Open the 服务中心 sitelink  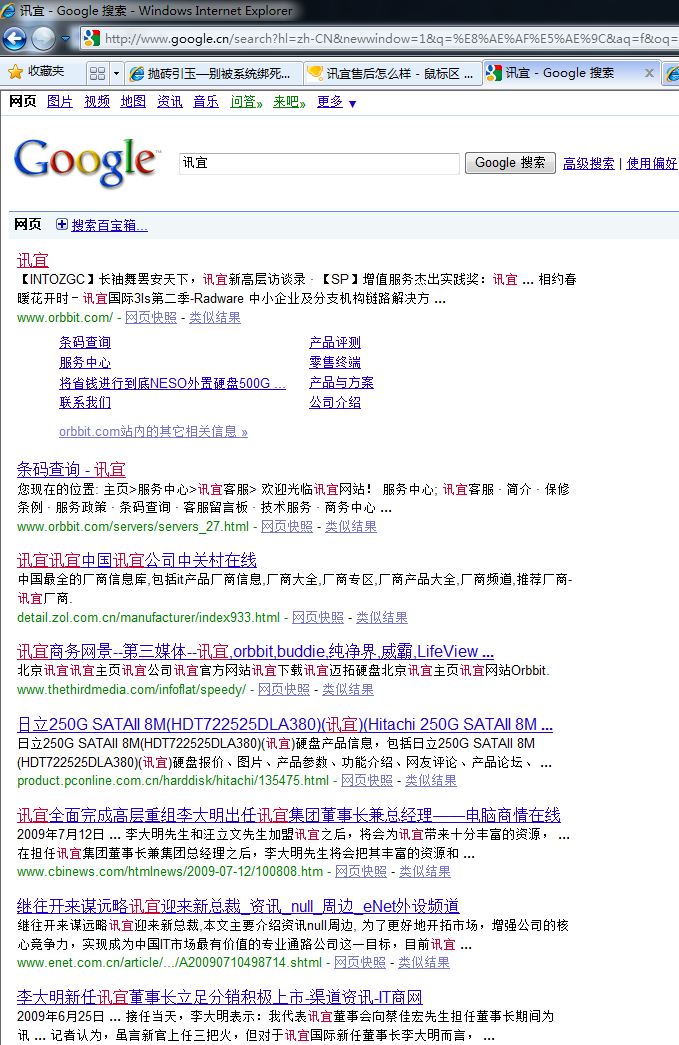(x=85, y=363)
